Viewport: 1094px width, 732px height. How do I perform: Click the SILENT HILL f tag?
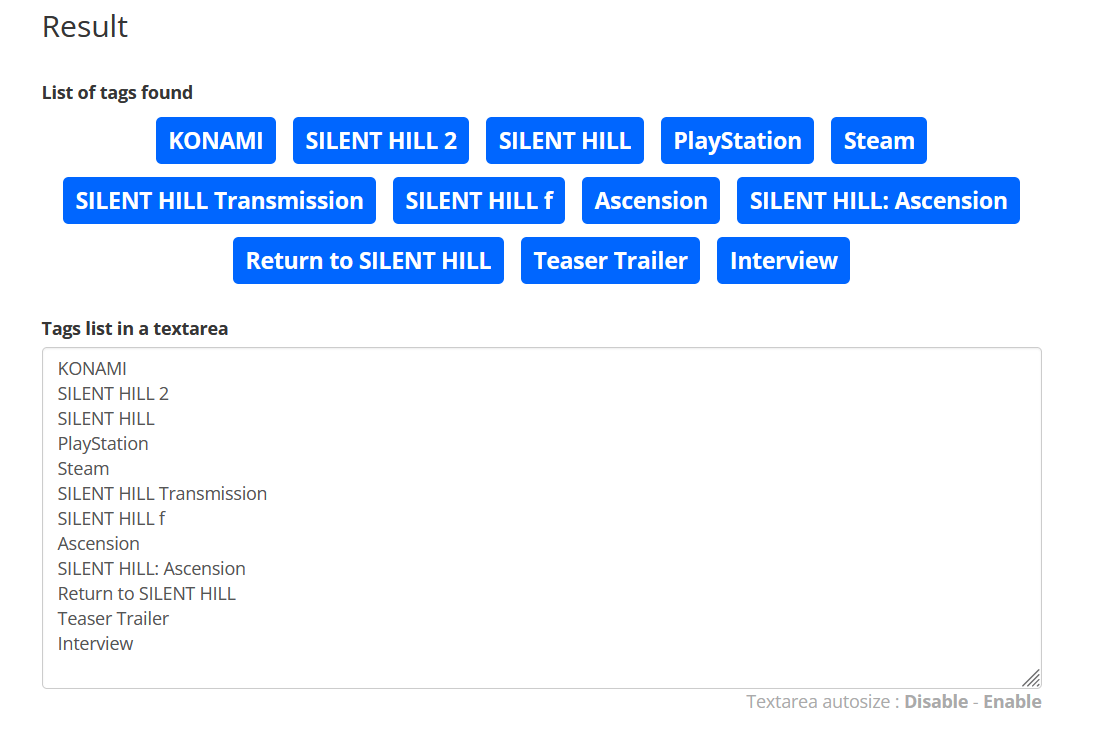(x=479, y=200)
